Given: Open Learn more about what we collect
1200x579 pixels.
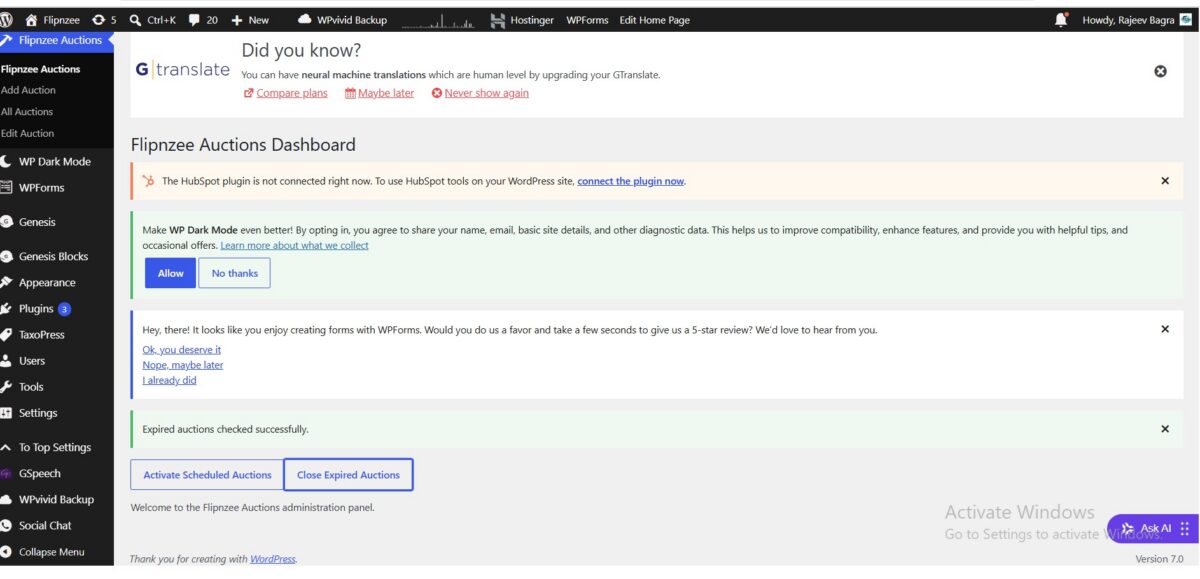Looking at the screenshot, I should [294, 245].
